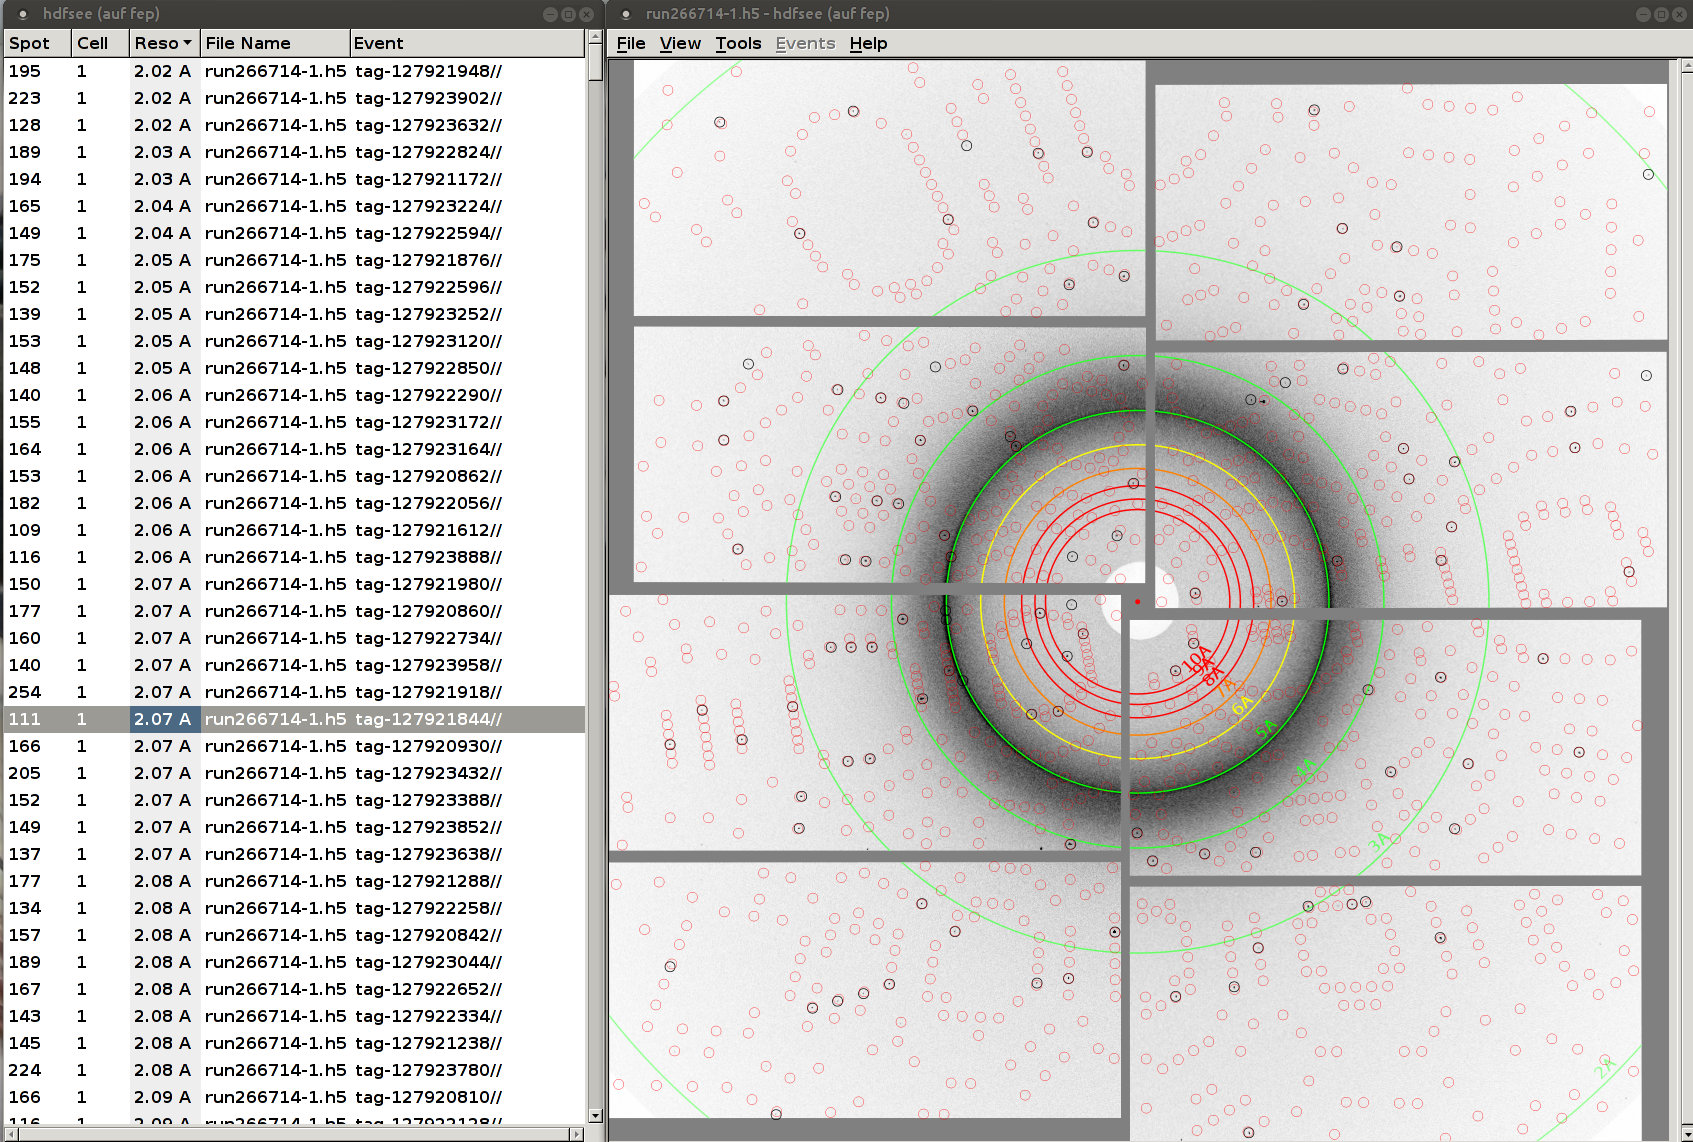The image size is (1693, 1142).
Task: Select row with event tag-127923780//
Action: (295, 1070)
